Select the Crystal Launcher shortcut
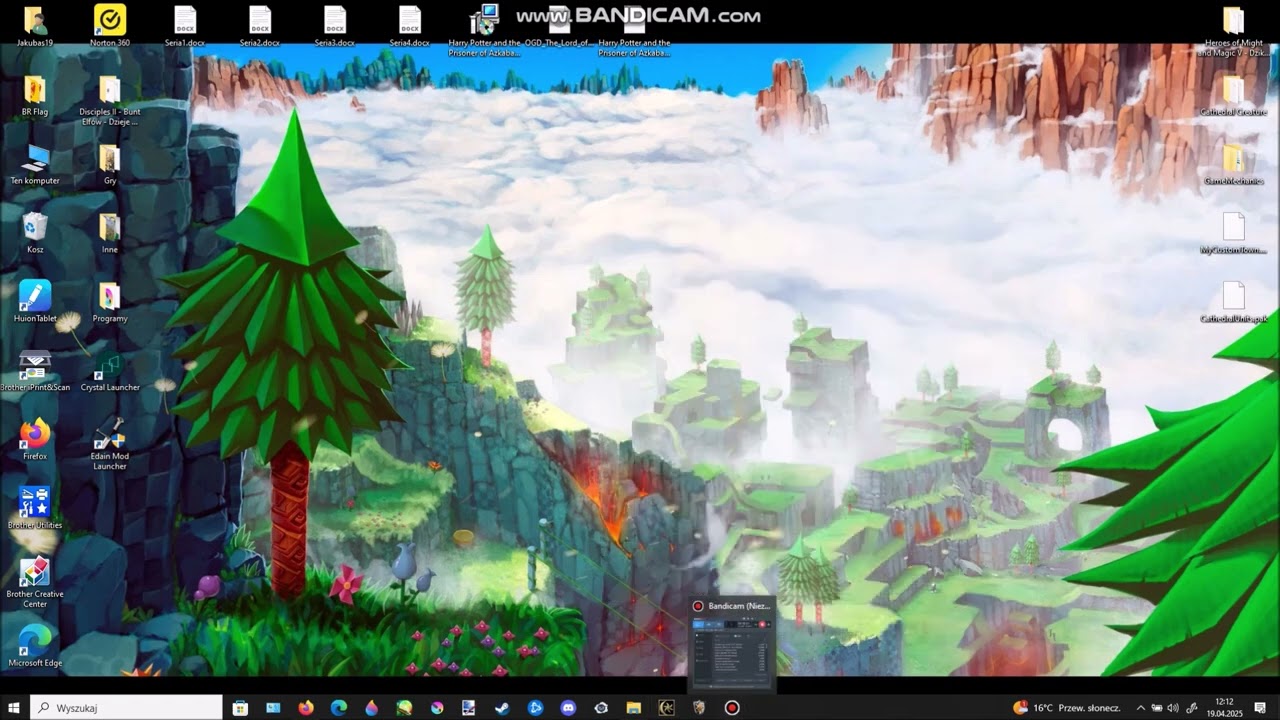The width and height of the screenshot is (1280, 720). click(x=110, y=371)
